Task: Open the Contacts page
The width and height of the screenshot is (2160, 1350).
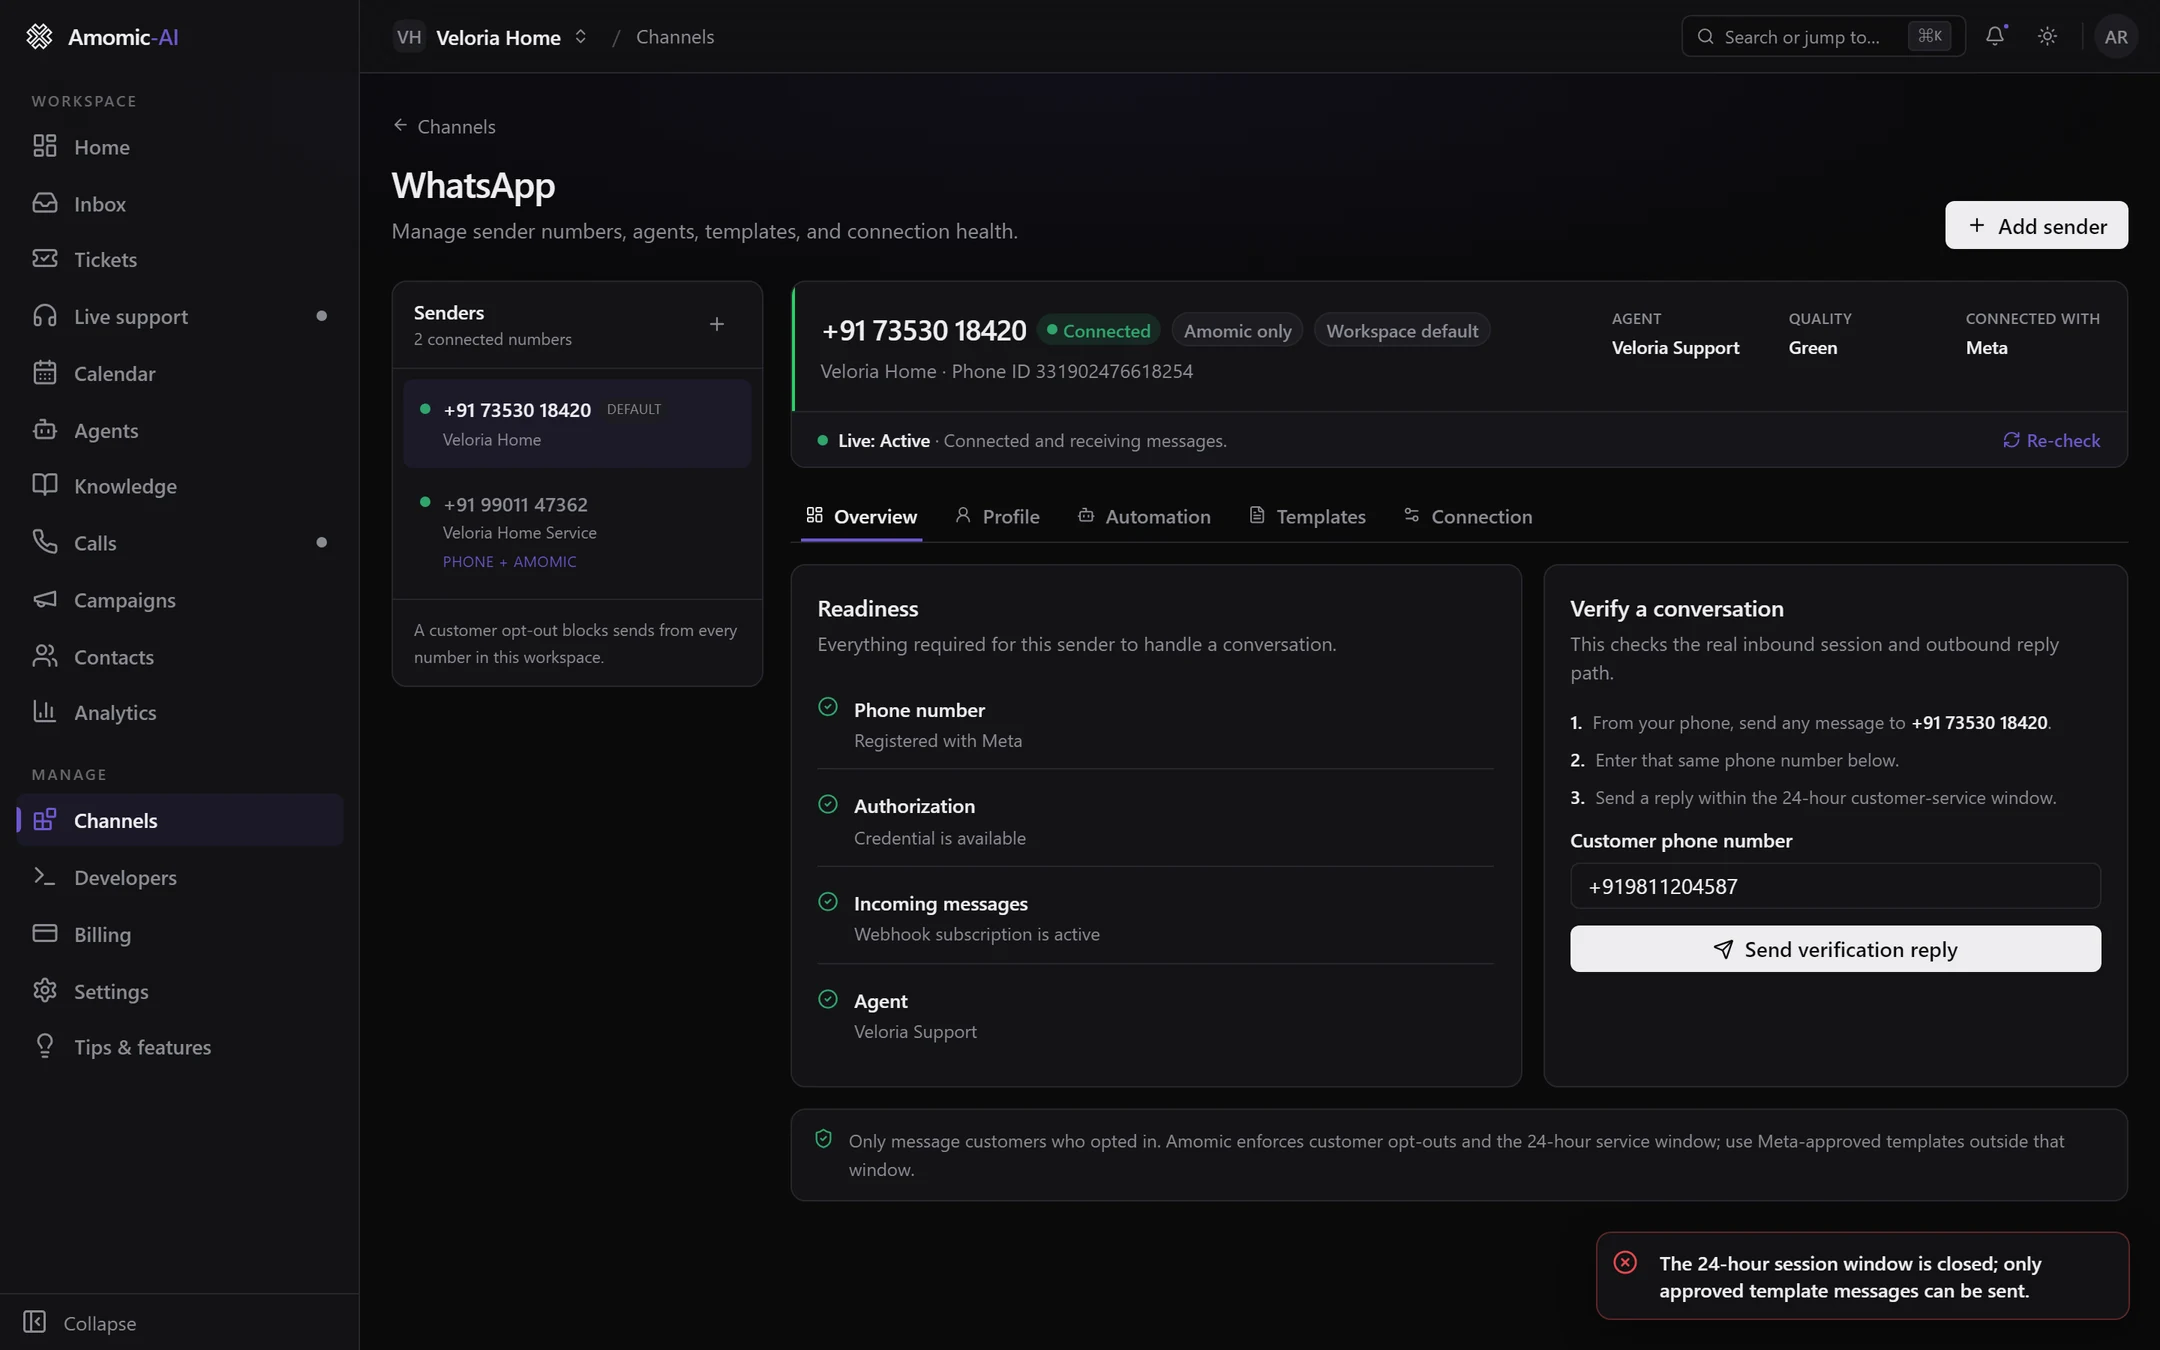Action: tap(180, 658)
